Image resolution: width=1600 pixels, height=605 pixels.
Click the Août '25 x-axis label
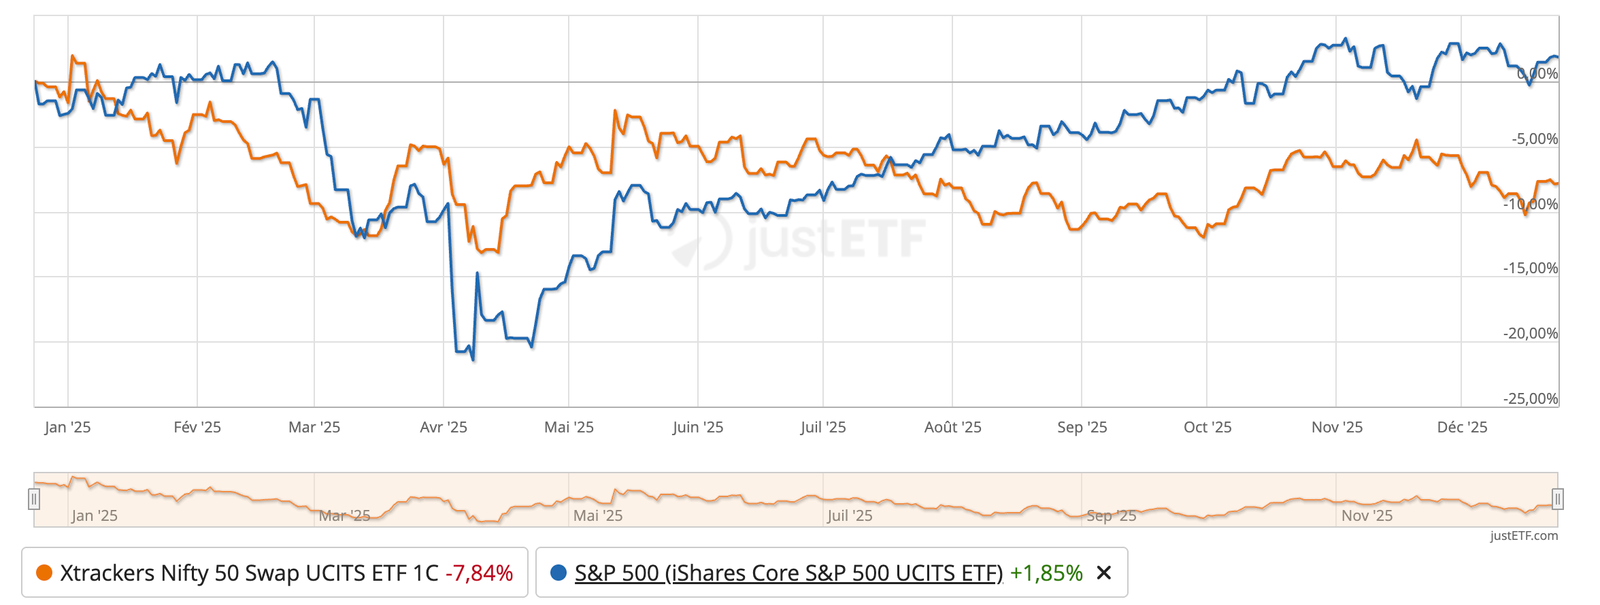tap(952, 427)
